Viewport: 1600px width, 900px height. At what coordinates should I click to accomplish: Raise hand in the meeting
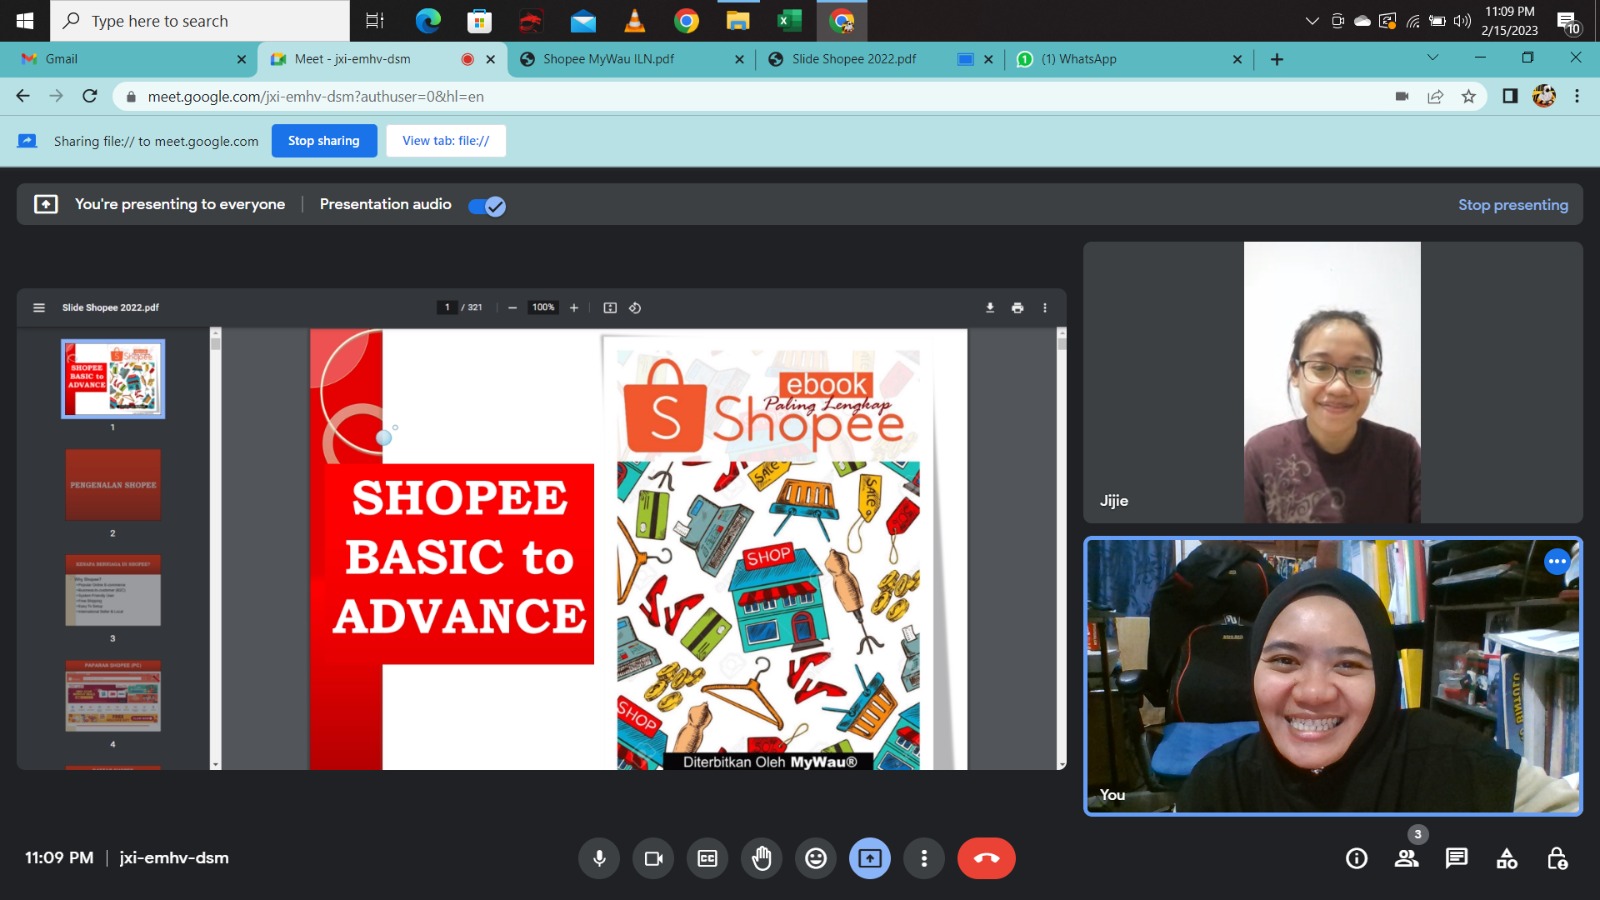point(762,858)
